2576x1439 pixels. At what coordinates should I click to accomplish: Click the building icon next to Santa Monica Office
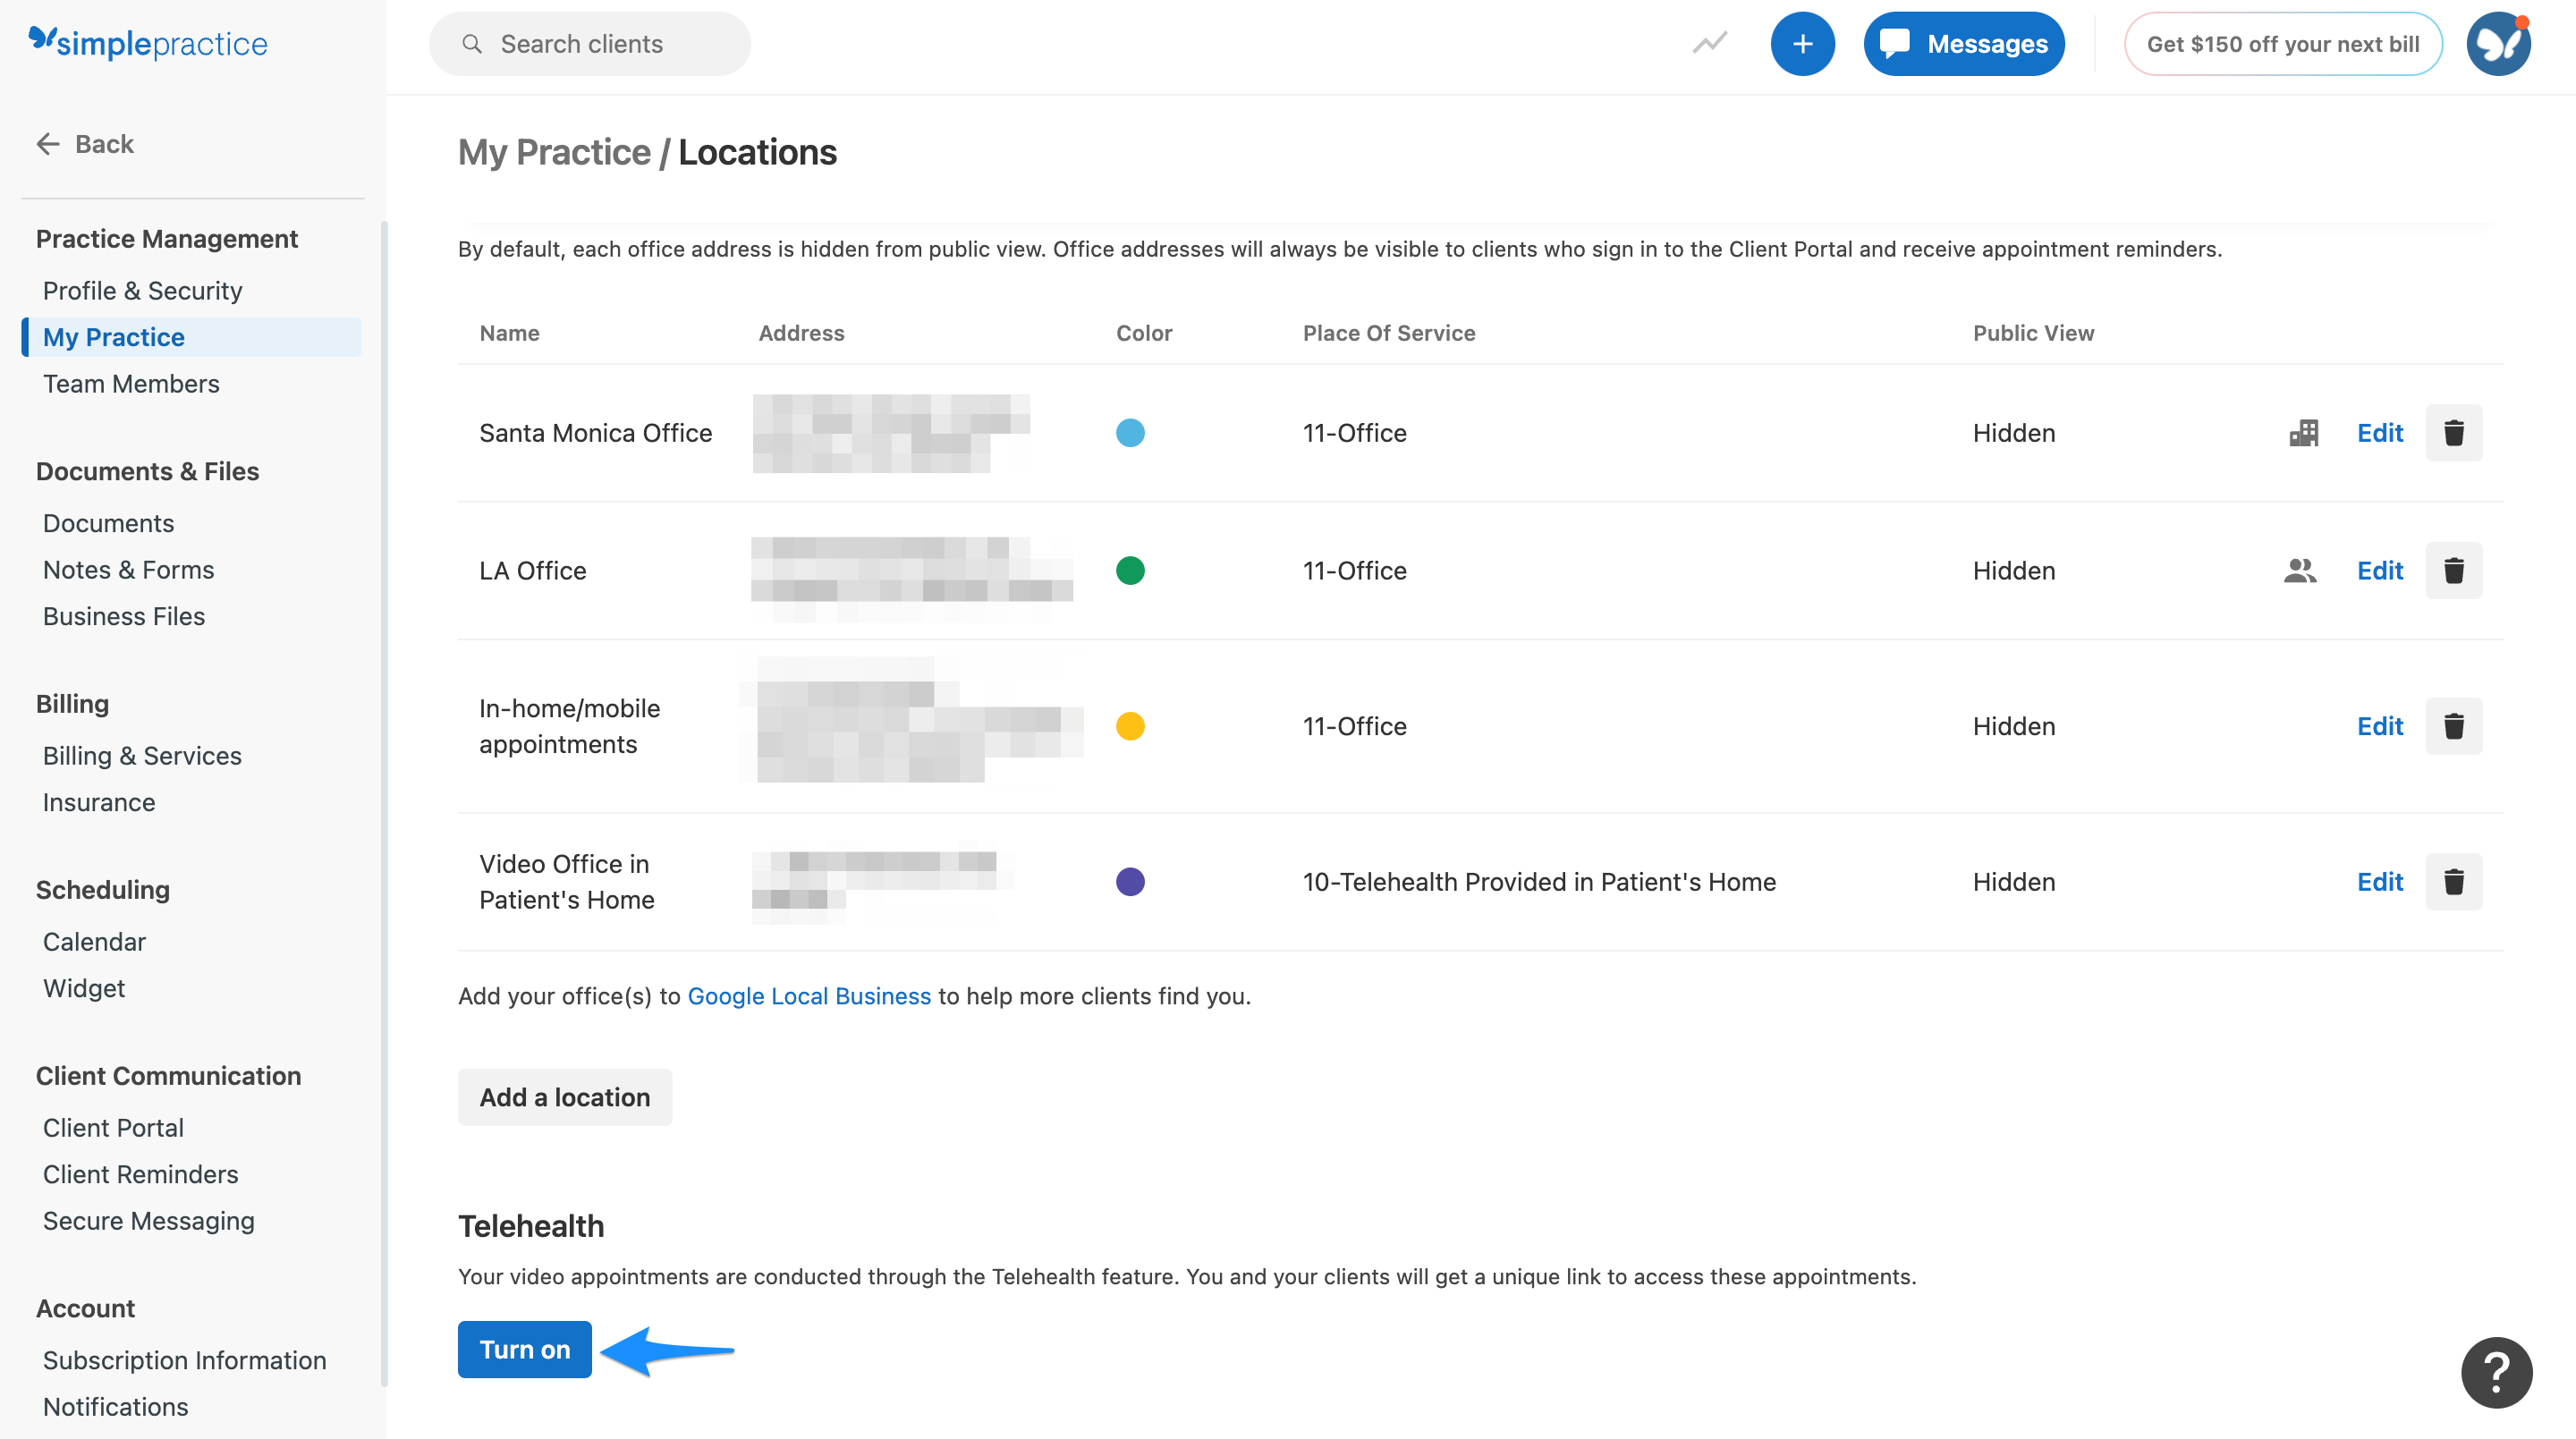(x=2302, y=432)
